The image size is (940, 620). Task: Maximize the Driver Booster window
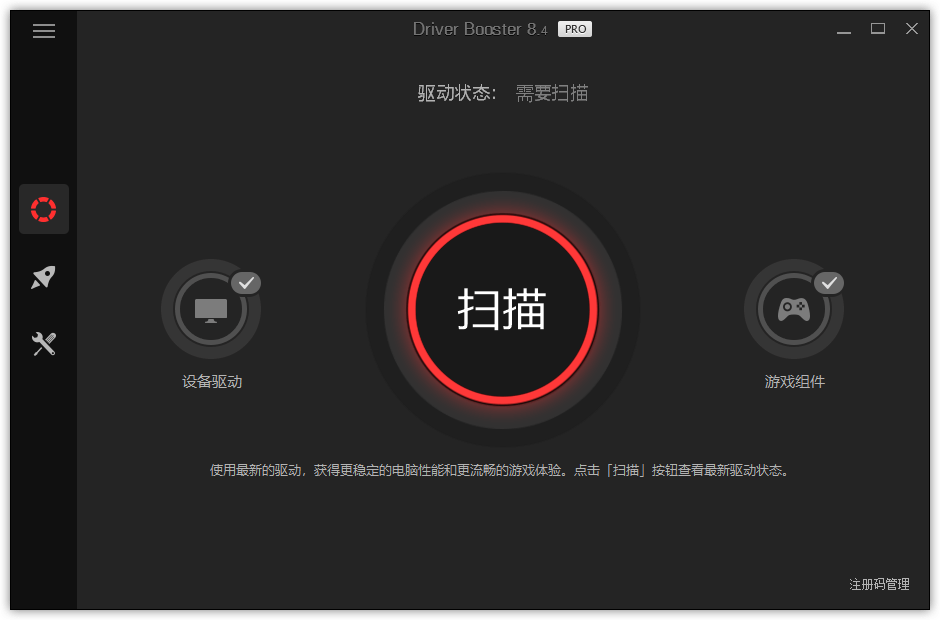click(877, 29)
